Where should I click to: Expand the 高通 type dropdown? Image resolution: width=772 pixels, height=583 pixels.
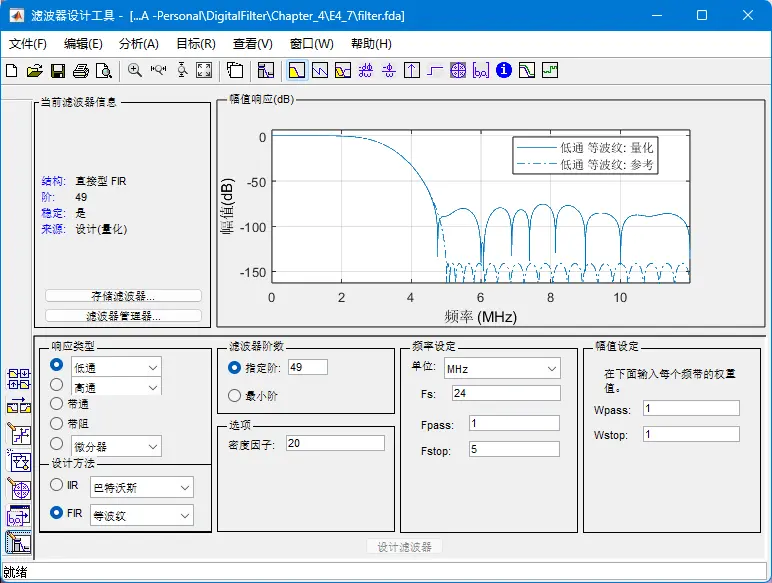point(116,387)
